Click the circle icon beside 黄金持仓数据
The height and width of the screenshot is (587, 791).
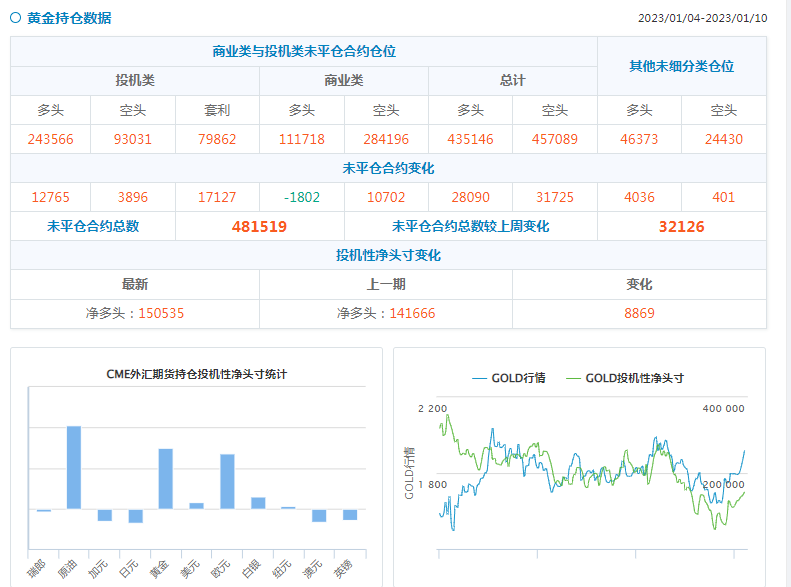click(15, 18)
